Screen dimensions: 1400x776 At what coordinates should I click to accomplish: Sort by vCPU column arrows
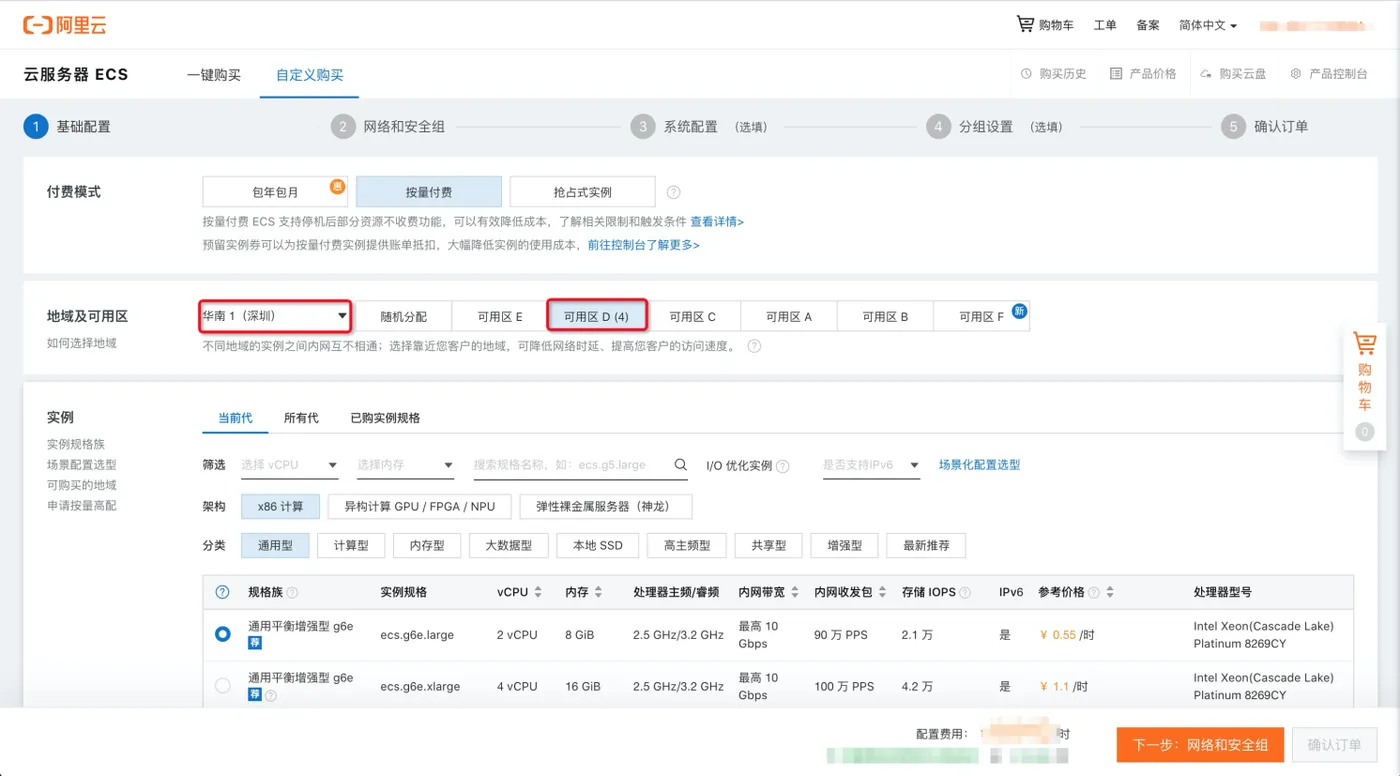tap(538, 592)
